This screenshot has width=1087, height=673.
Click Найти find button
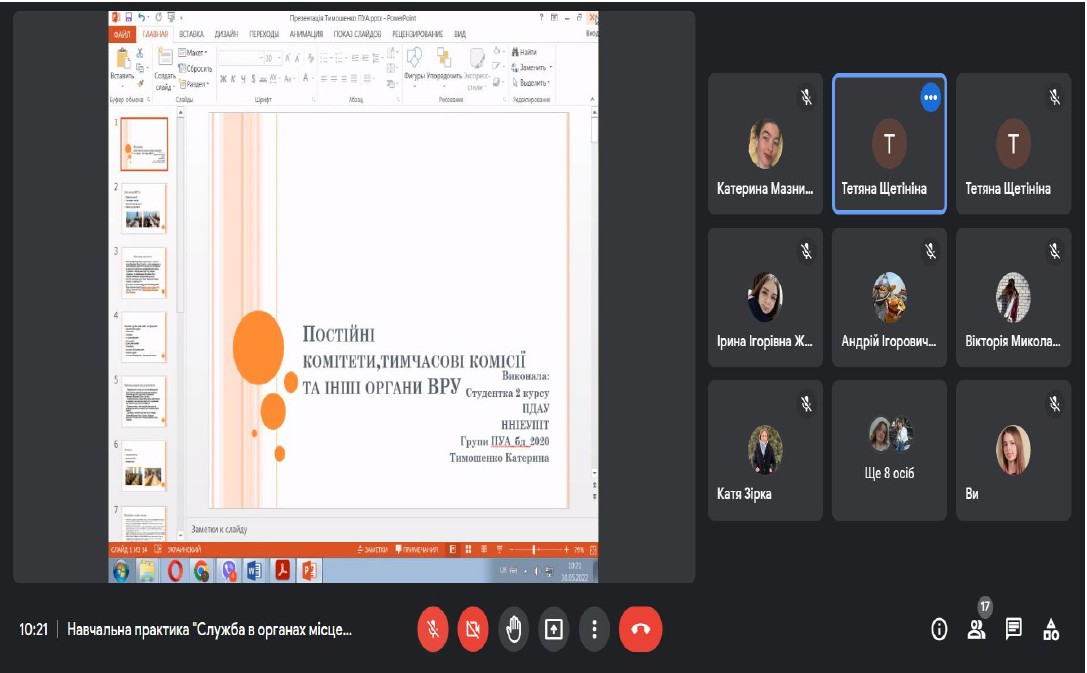[x=524, y=52]
